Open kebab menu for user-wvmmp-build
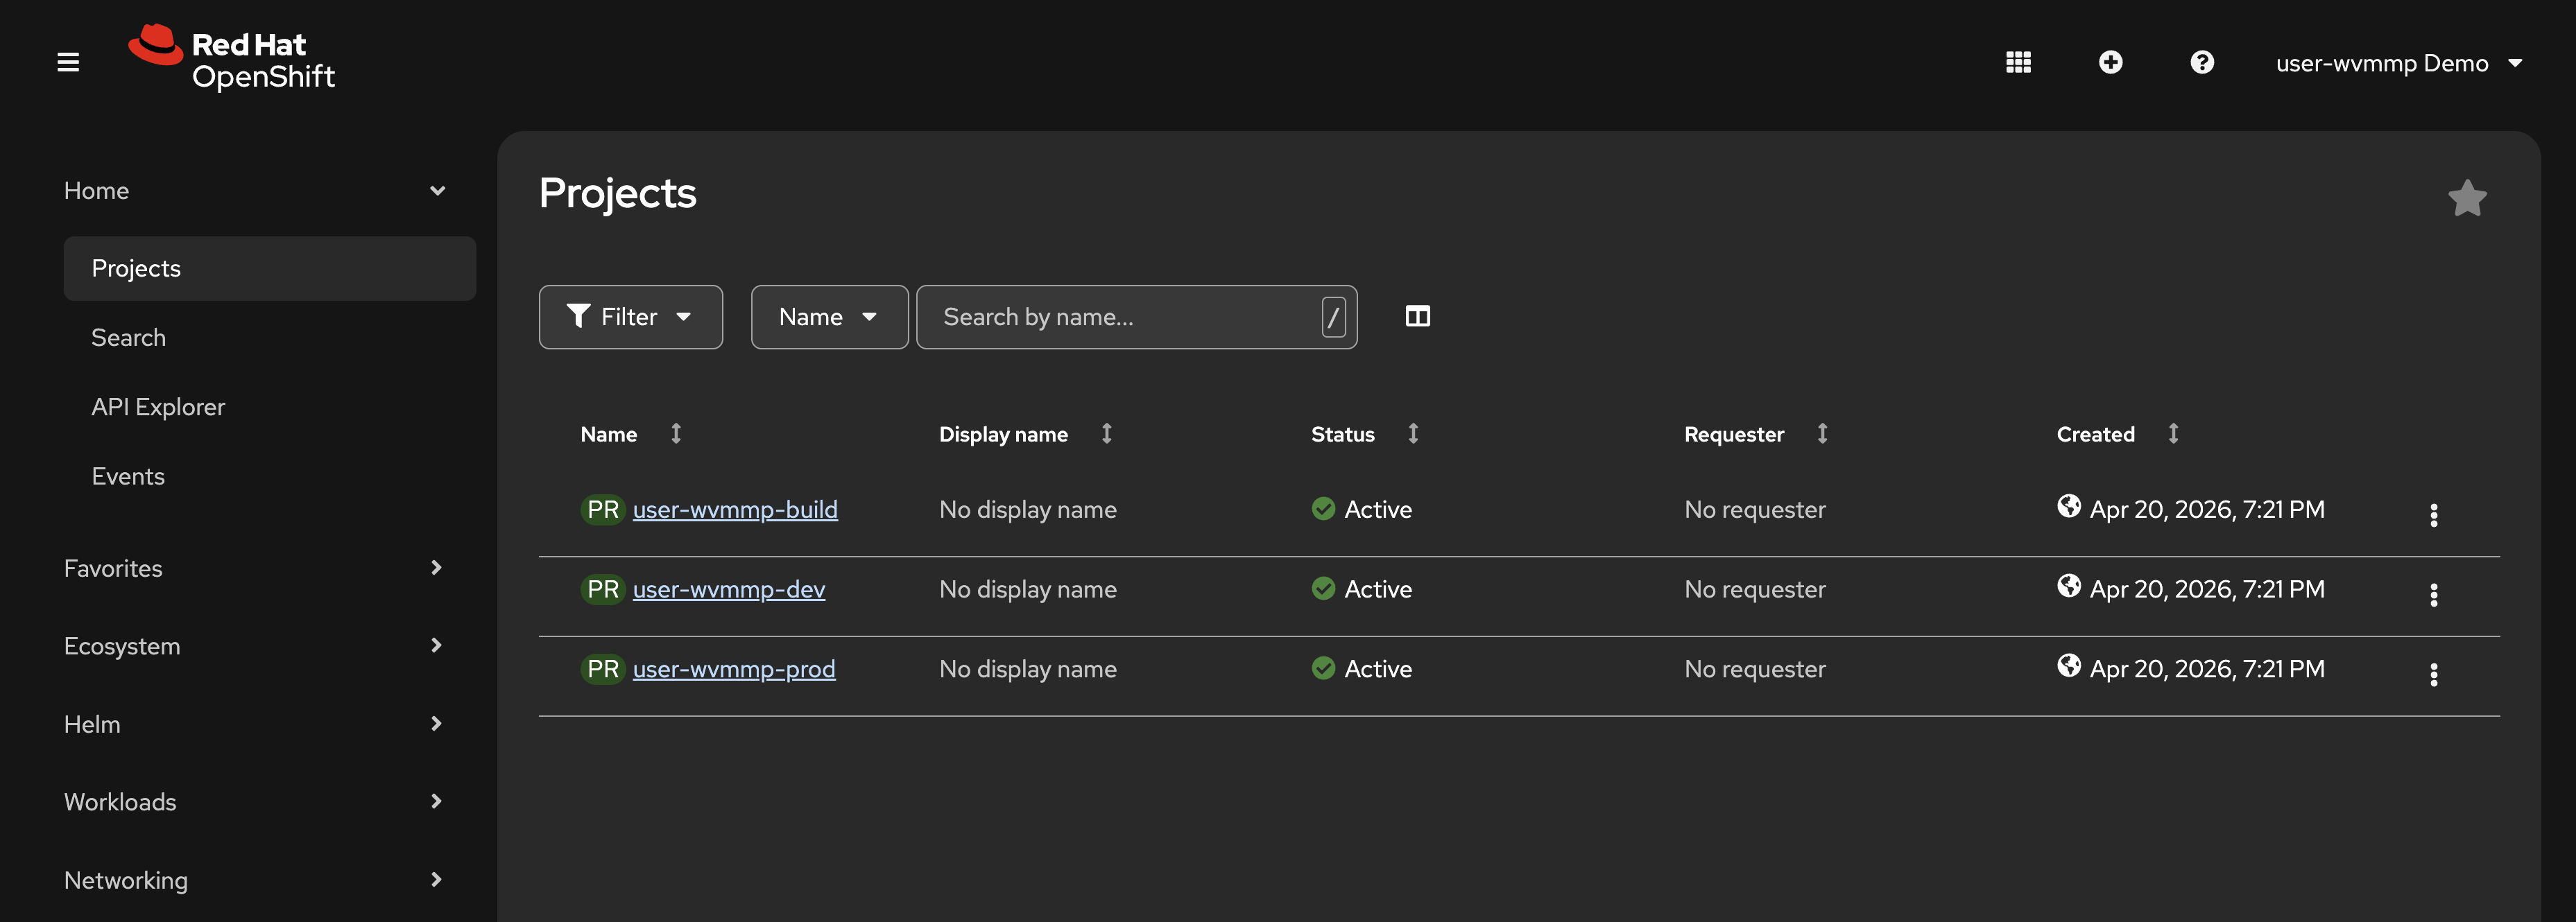Screen dimensions: 2576x922 click(2433, 515)
